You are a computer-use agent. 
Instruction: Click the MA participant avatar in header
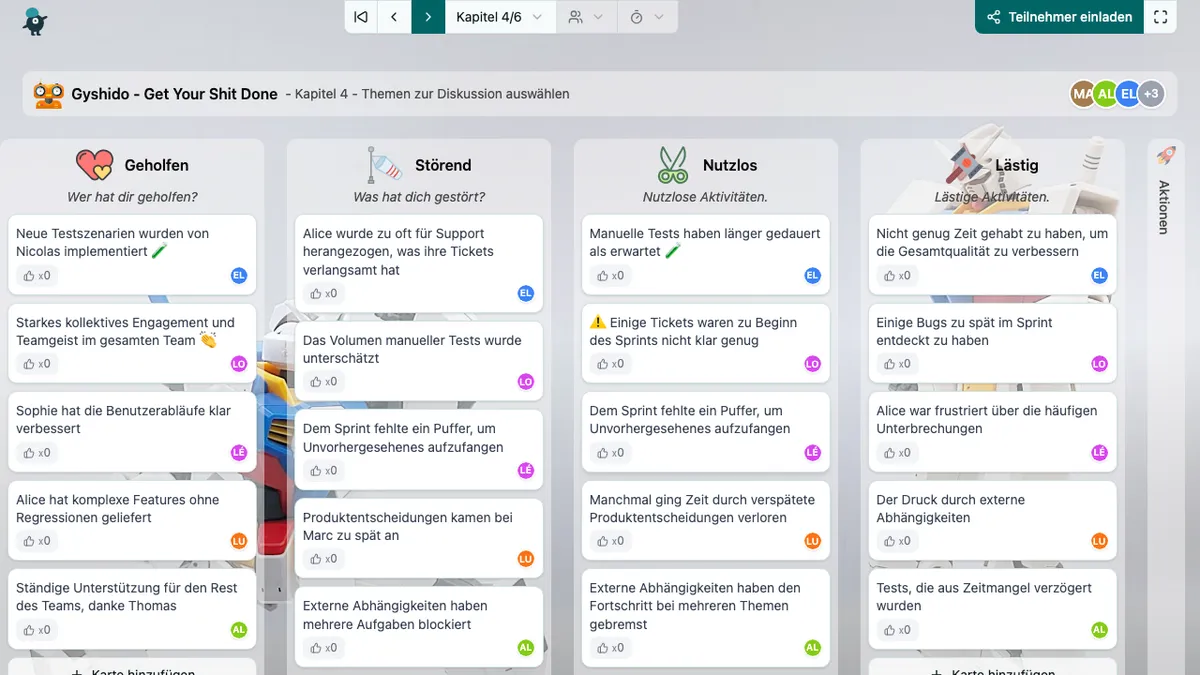tap(1082, 94)
